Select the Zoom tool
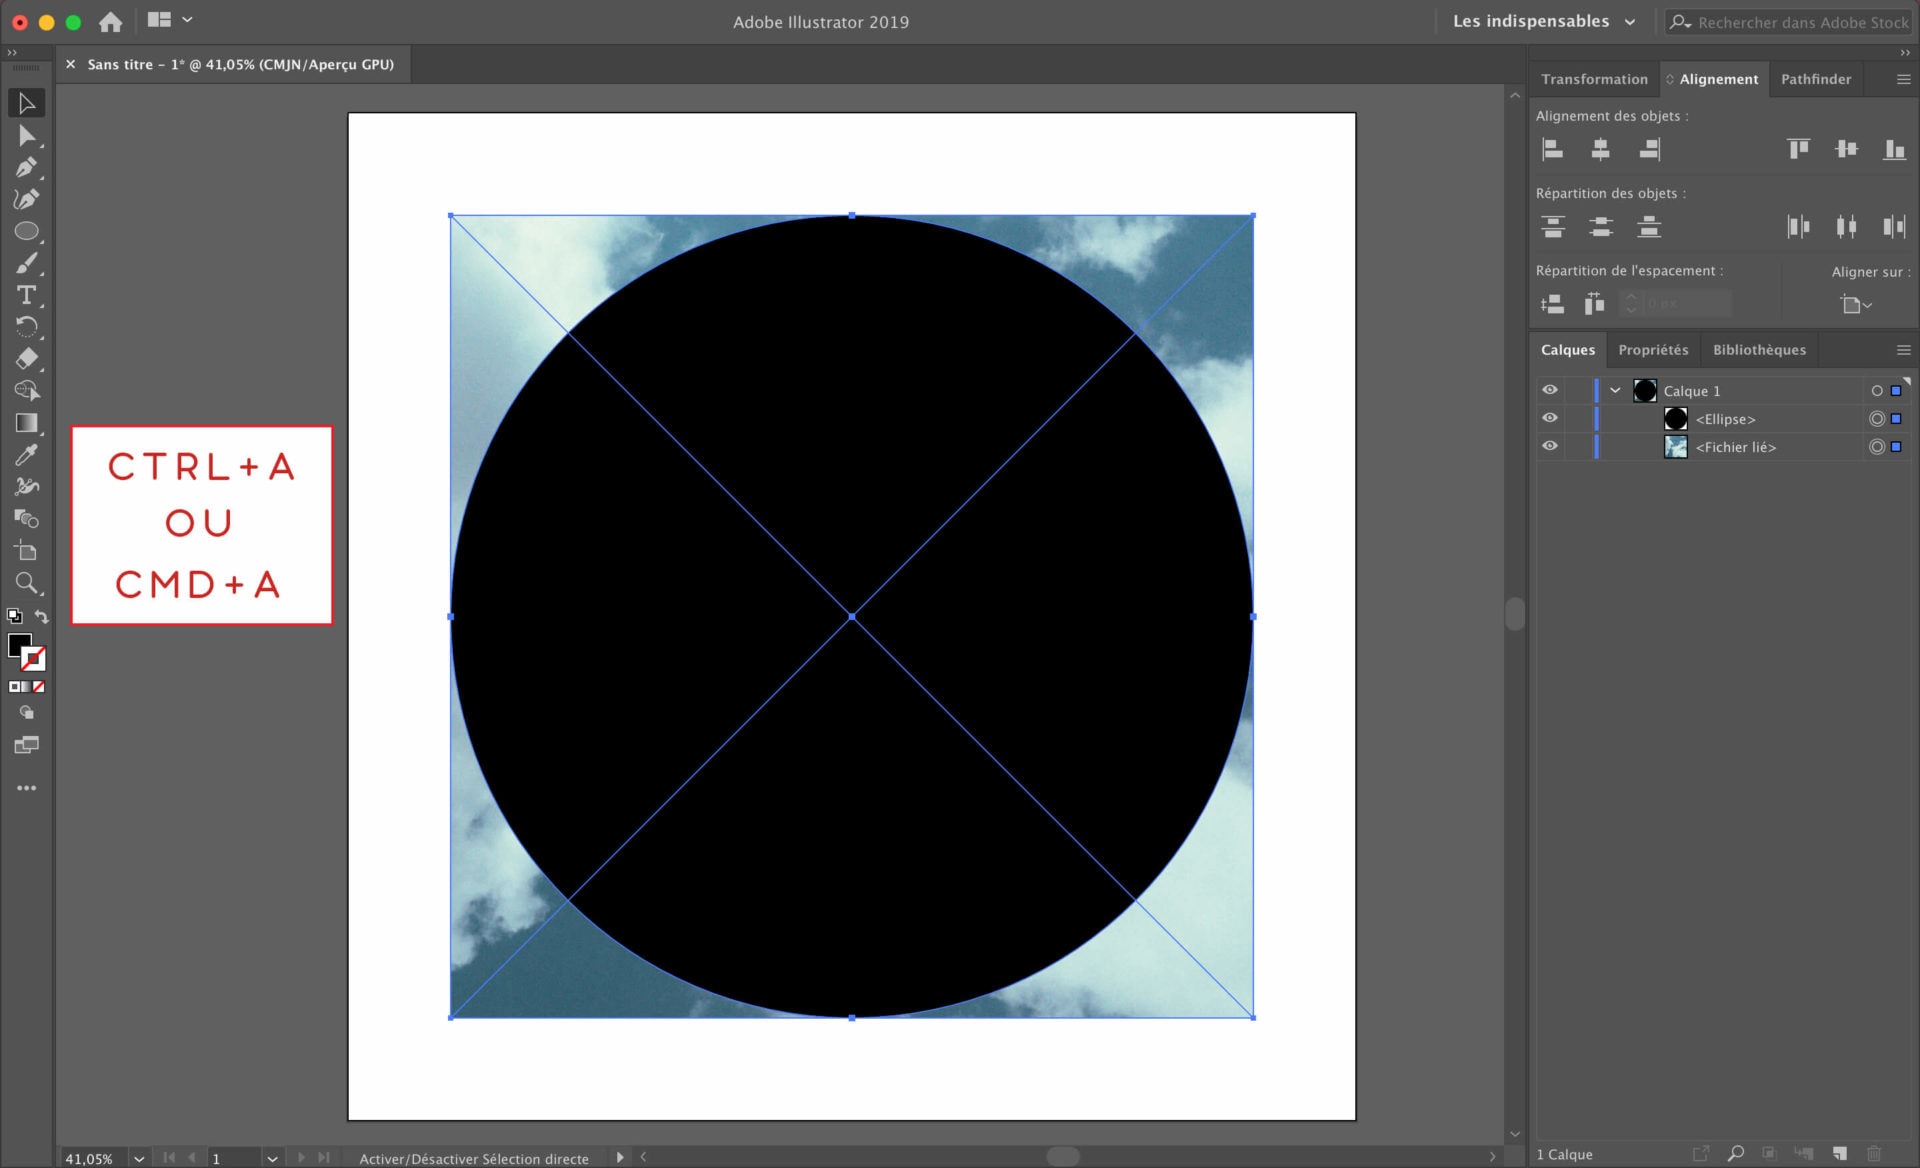 pyautogui.click(x=26, y=583)
